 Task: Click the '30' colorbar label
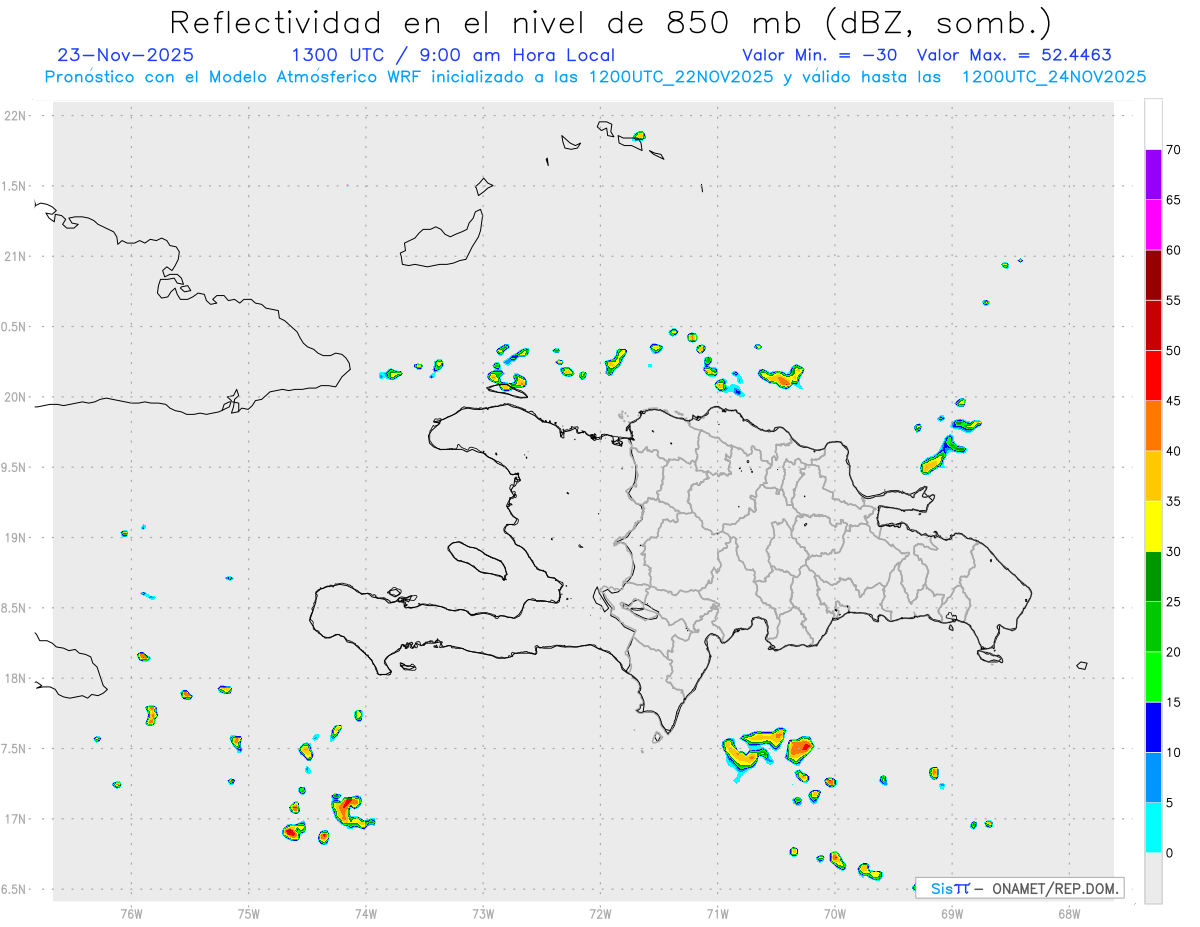click(1173, 552)
